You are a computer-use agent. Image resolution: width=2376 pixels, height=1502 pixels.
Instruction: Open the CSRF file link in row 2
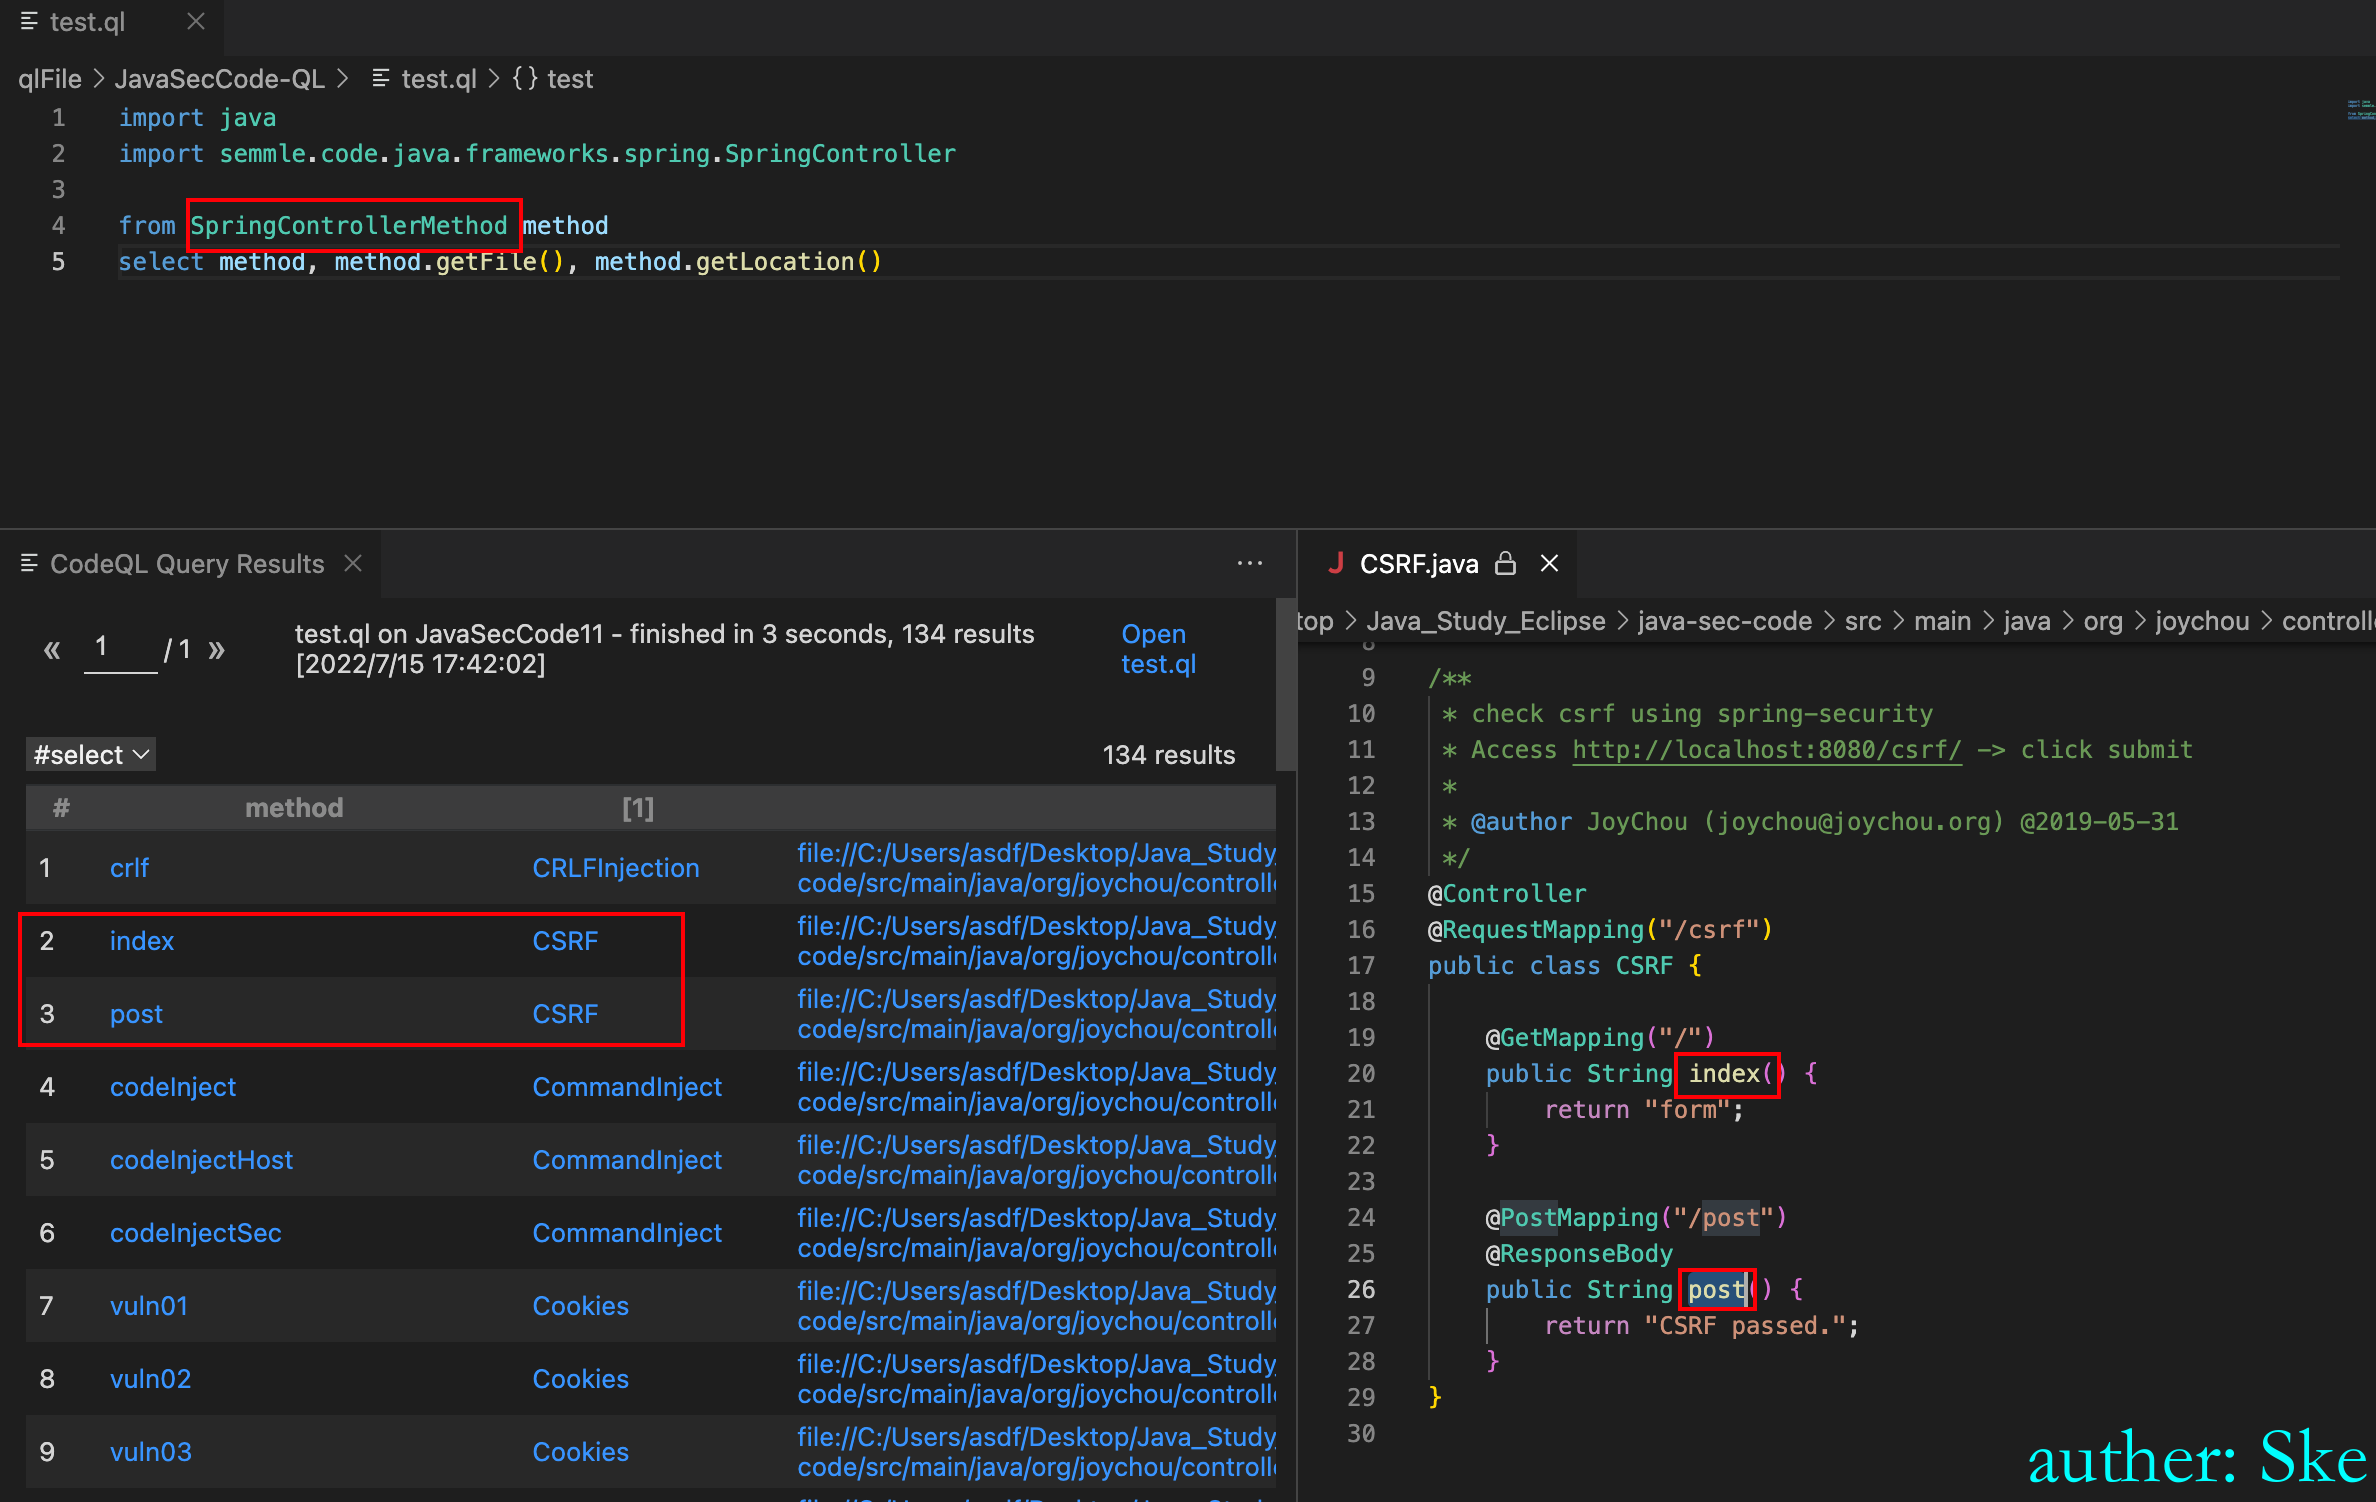565,941
